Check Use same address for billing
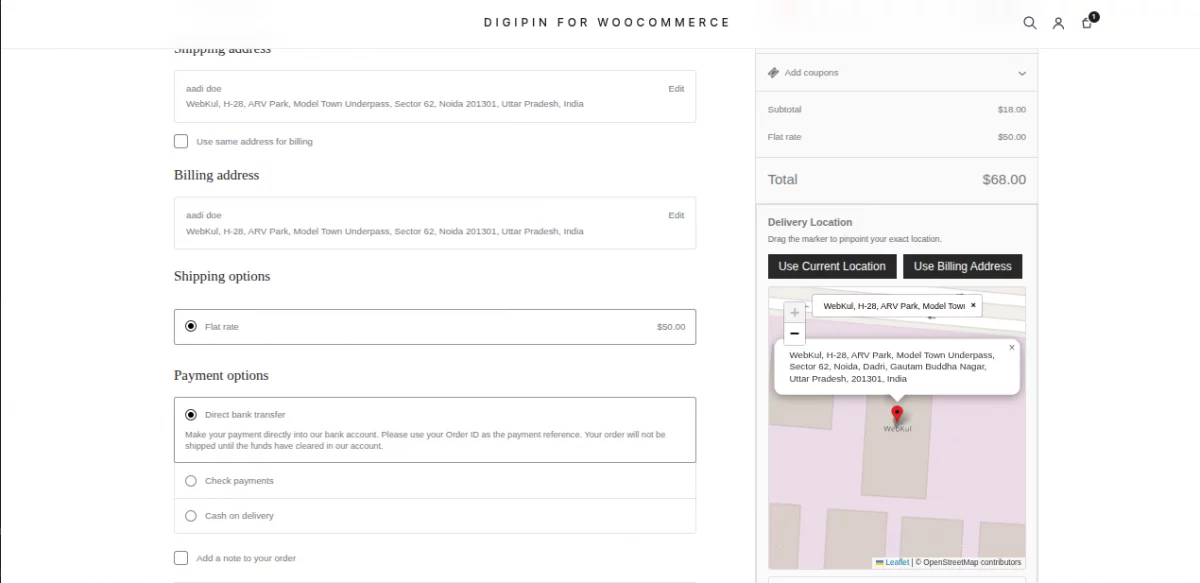The width and height of the screenshot is (1200, 583). coord(181,141)
